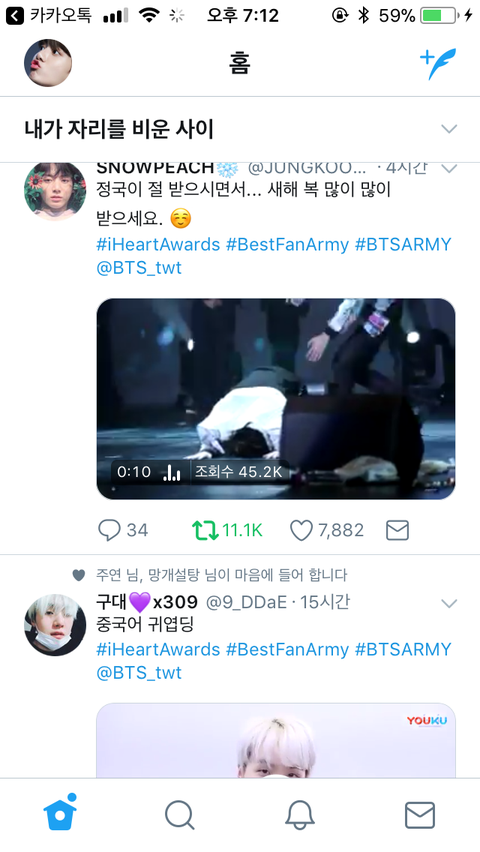
Task: Open the Messages envelope tab
Action: [420, 815]
